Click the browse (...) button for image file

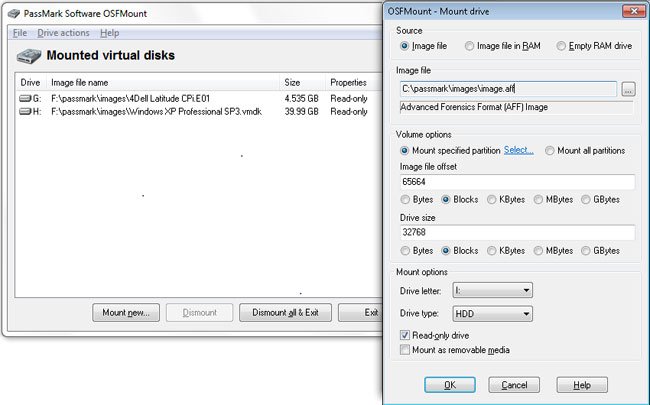pyautogui.click(x=628, y=89)
